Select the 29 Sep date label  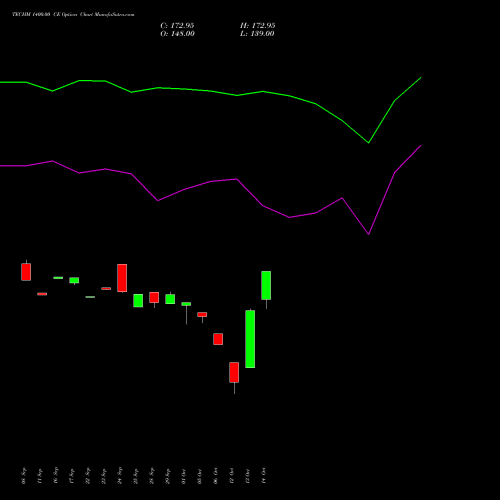pos(168,476)
